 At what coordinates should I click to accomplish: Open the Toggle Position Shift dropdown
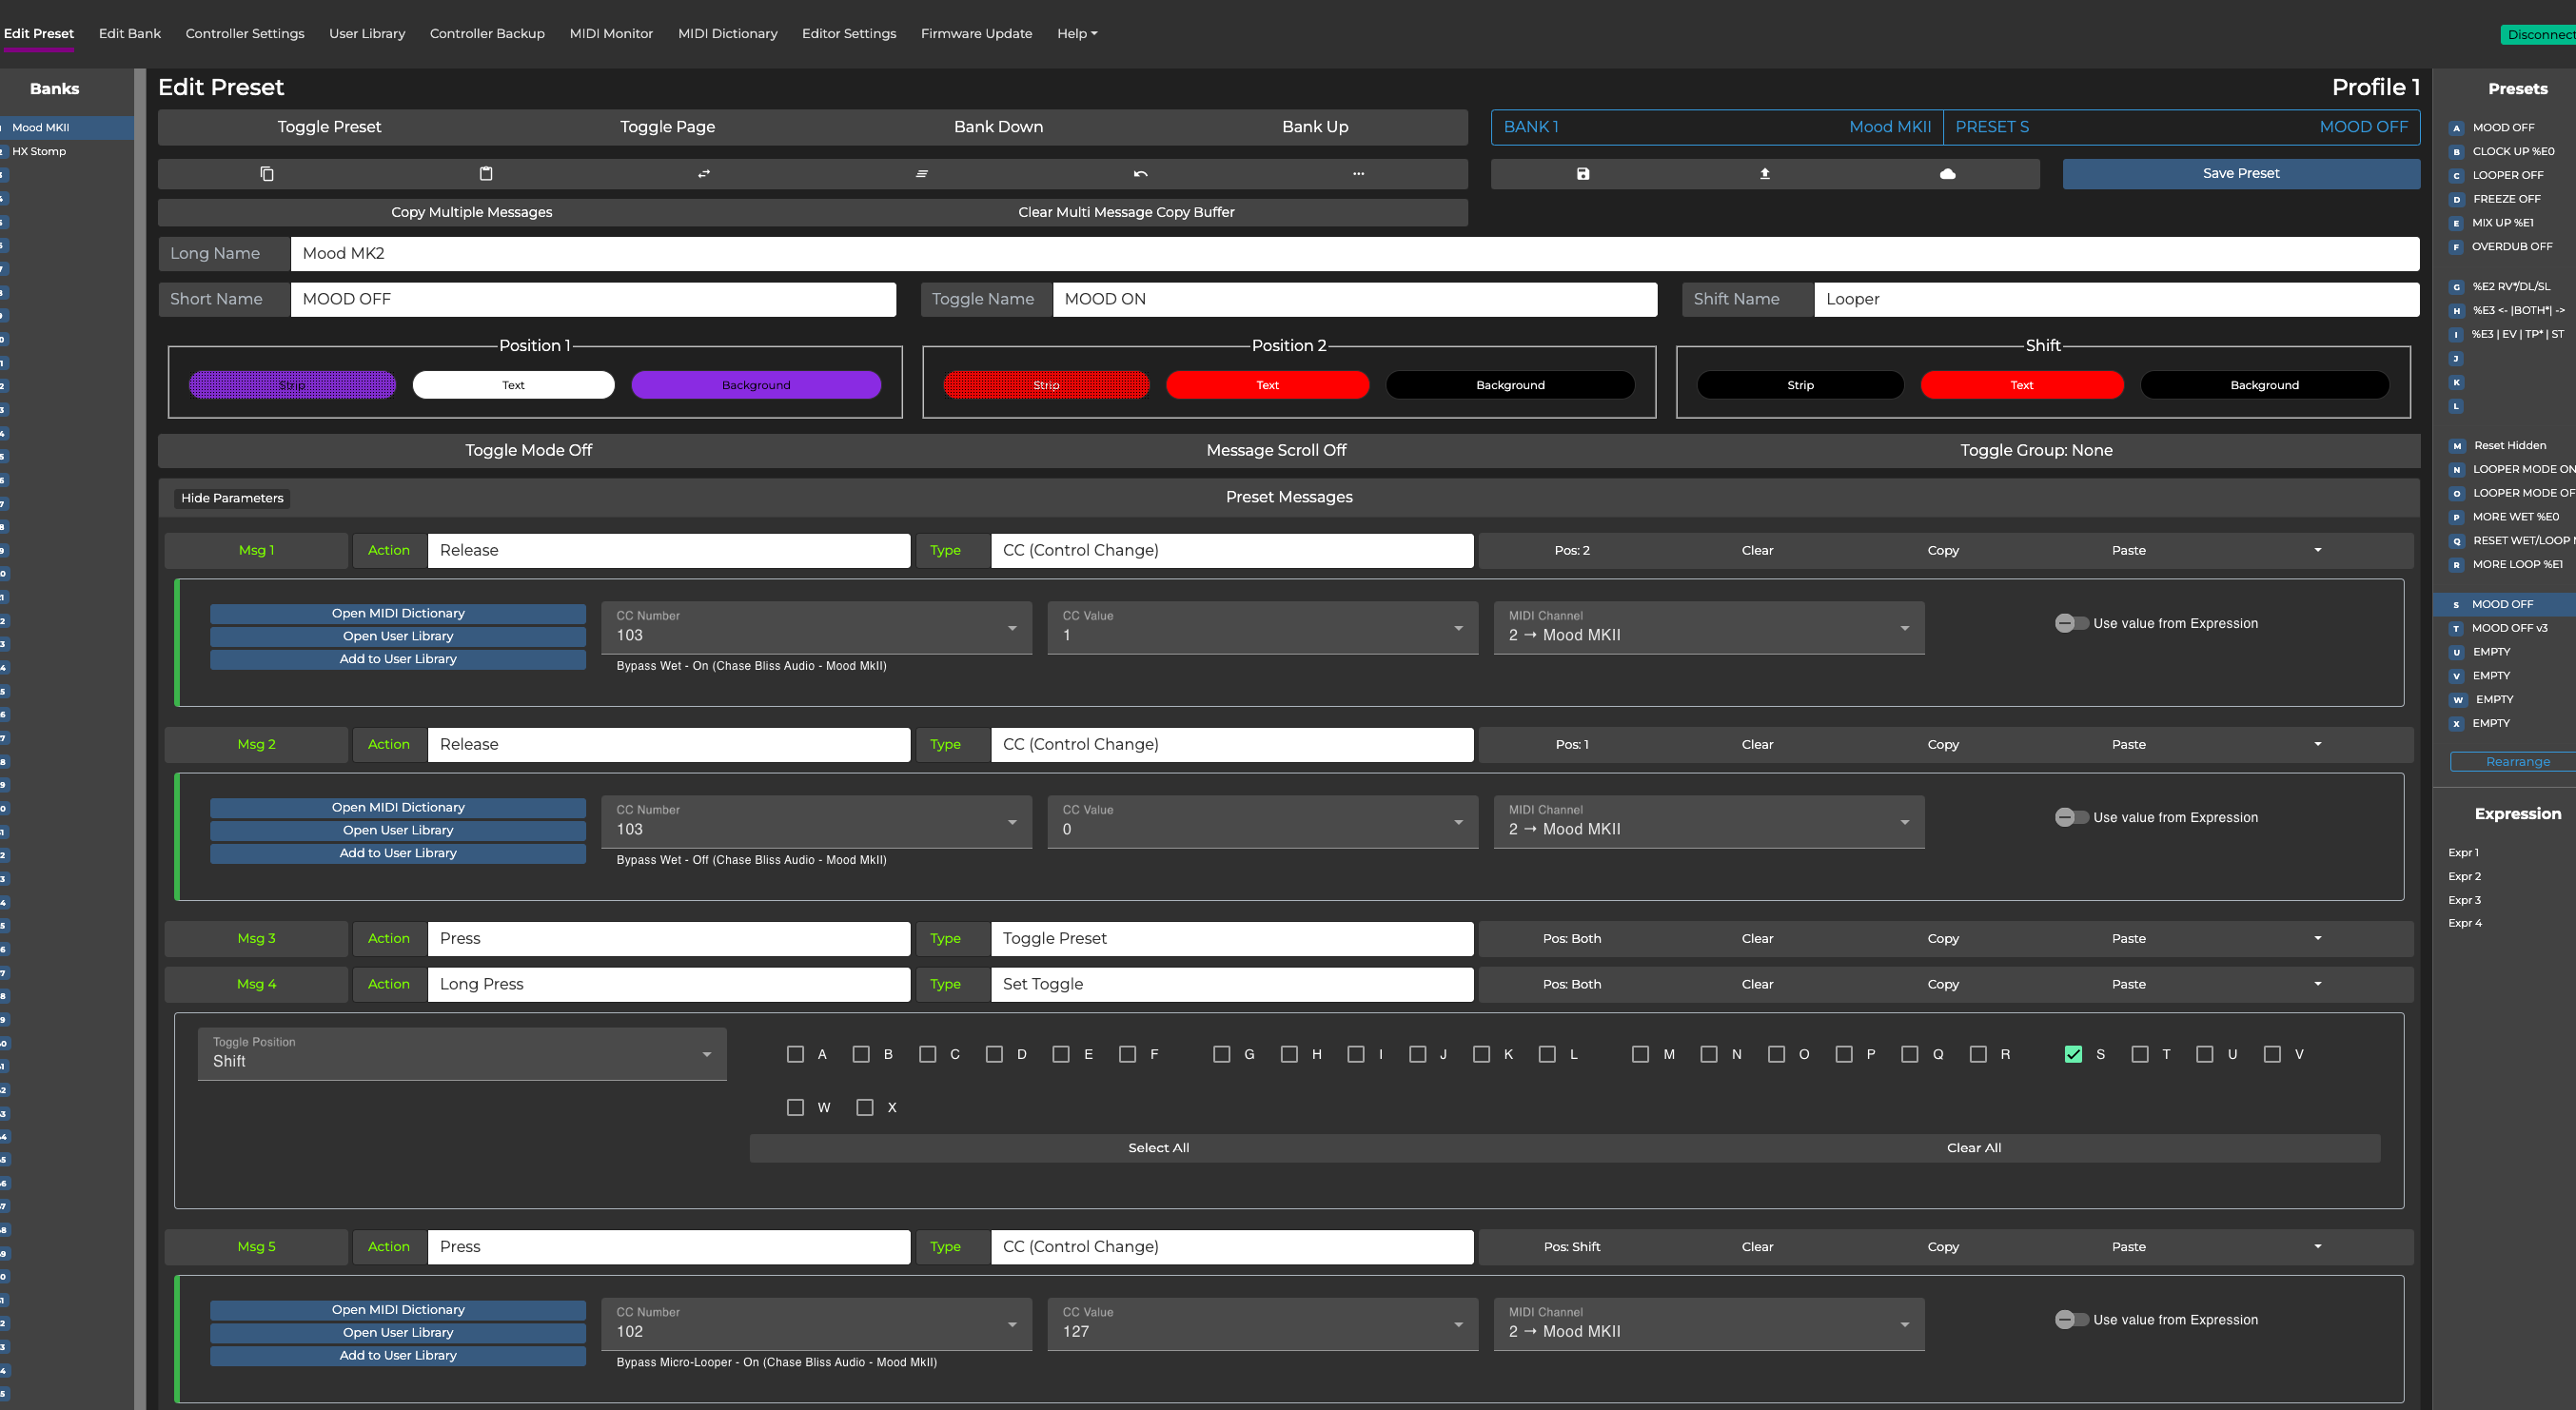click(x=462, y=1054)
